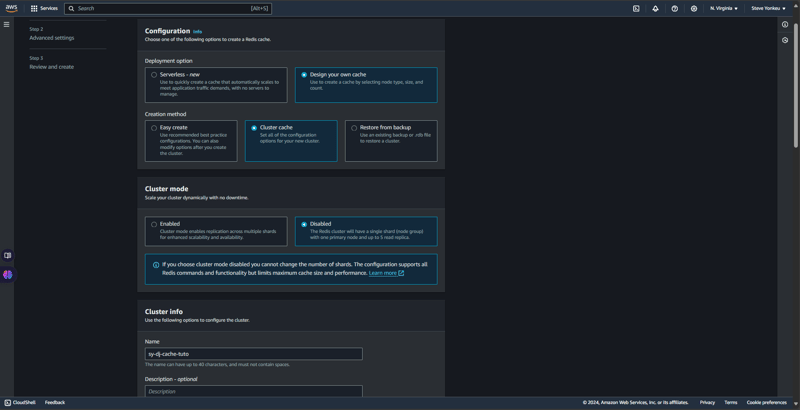This screenshot has width=800, height=410.
Task: Open the AWS console home logo
Action: pos(11,8)
